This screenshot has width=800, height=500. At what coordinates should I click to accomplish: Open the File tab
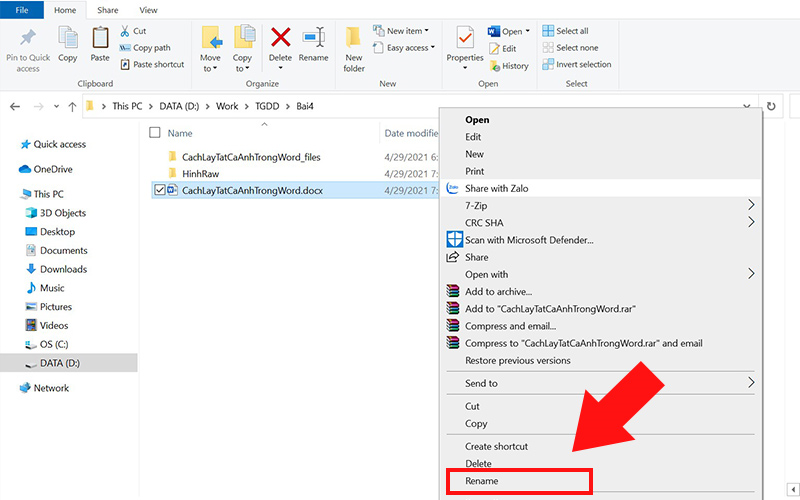pyautogui.click(x=22, y=10)
